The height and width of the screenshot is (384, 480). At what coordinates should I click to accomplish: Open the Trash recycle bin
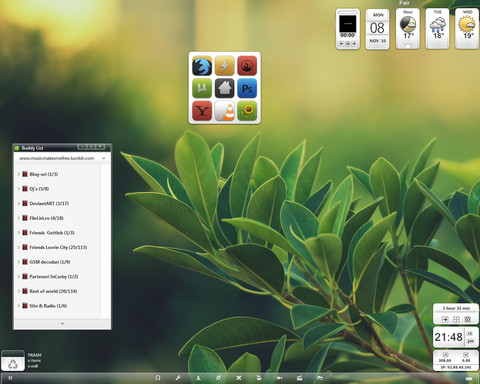coord(13,361)
